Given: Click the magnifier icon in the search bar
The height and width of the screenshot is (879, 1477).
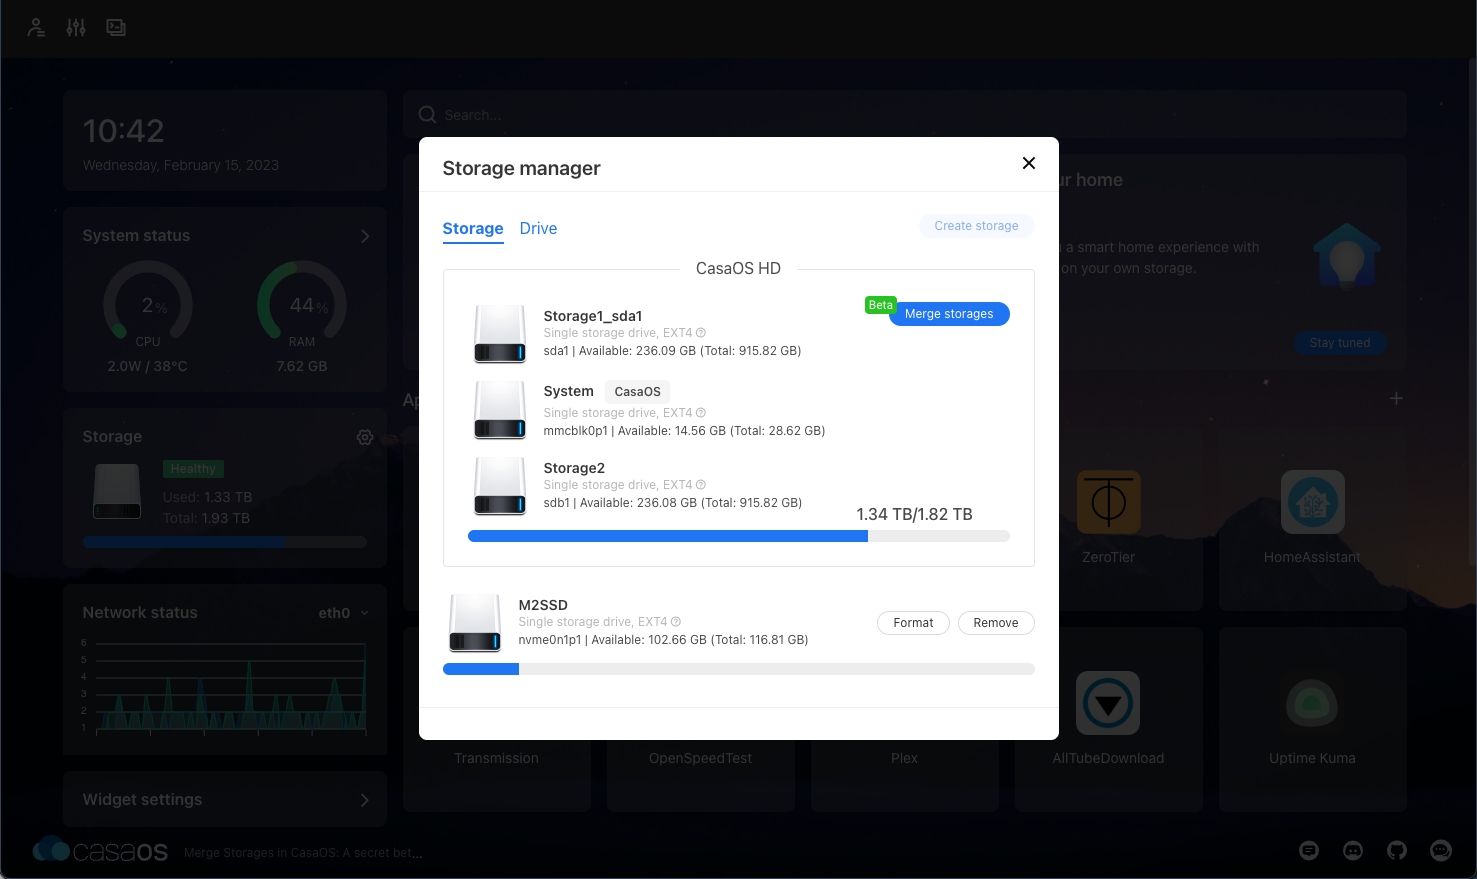Looking at the screenshot, I should point(427,115).
